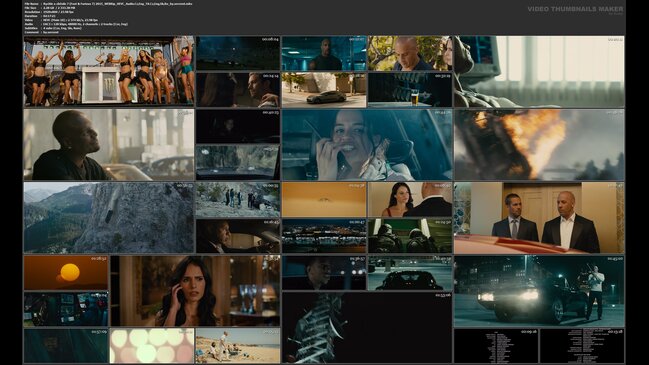
Task: Click the fiery explosion thumbnail
Action: [539, 145]
